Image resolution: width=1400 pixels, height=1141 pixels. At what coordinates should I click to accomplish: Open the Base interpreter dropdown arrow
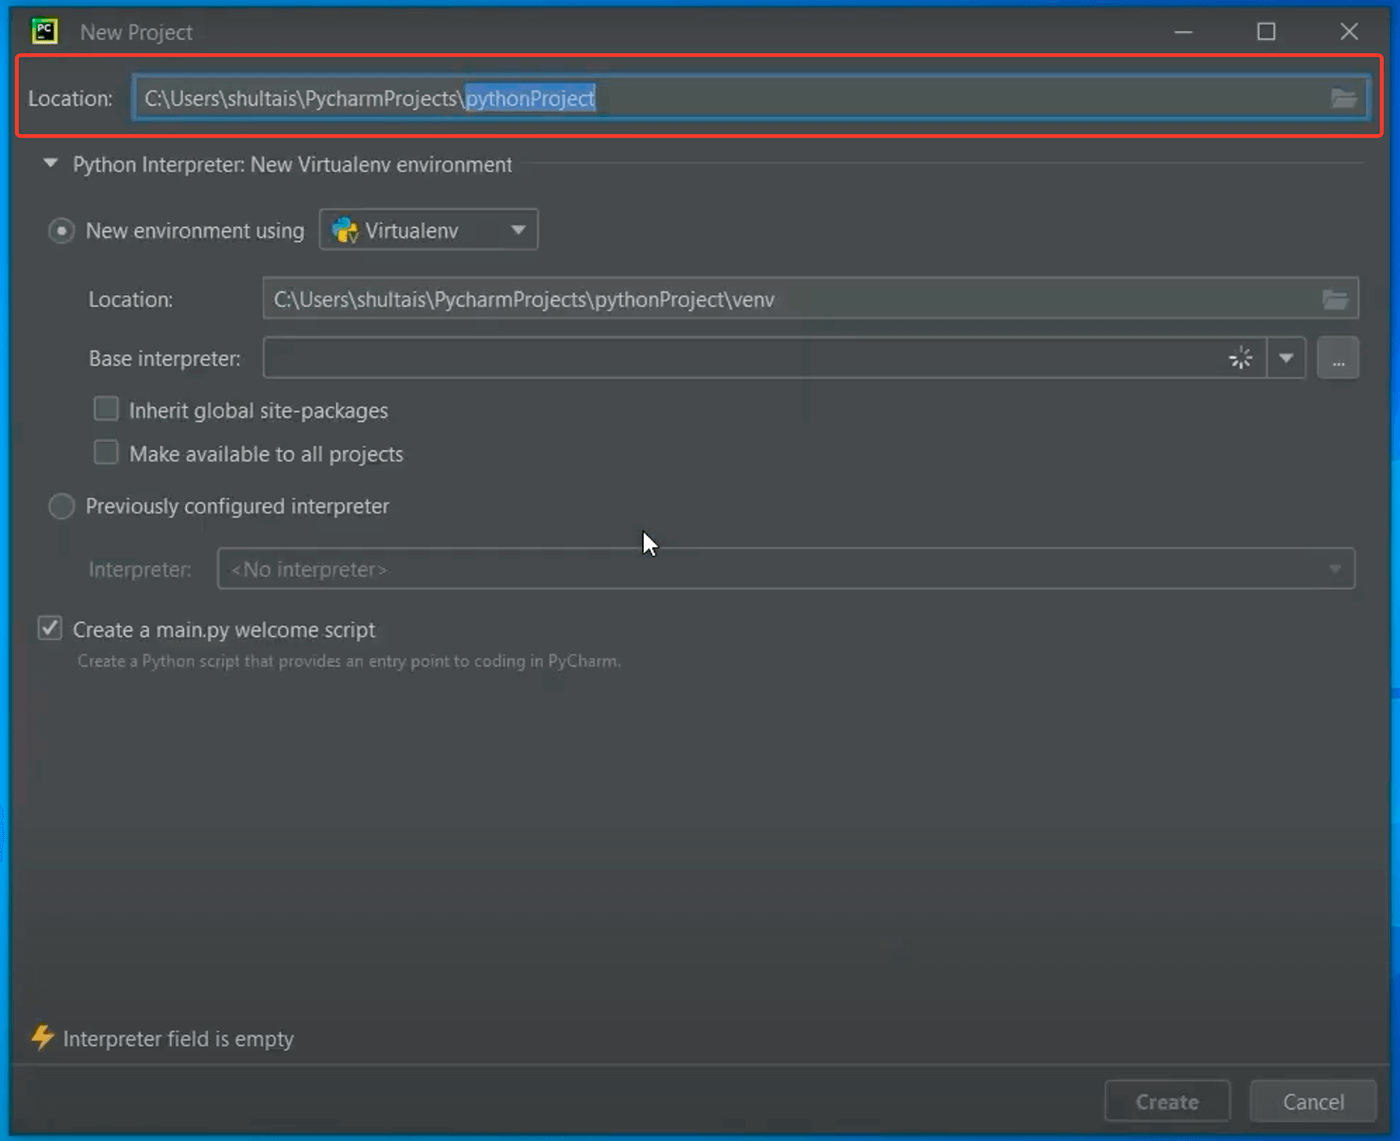(1287, 357)
